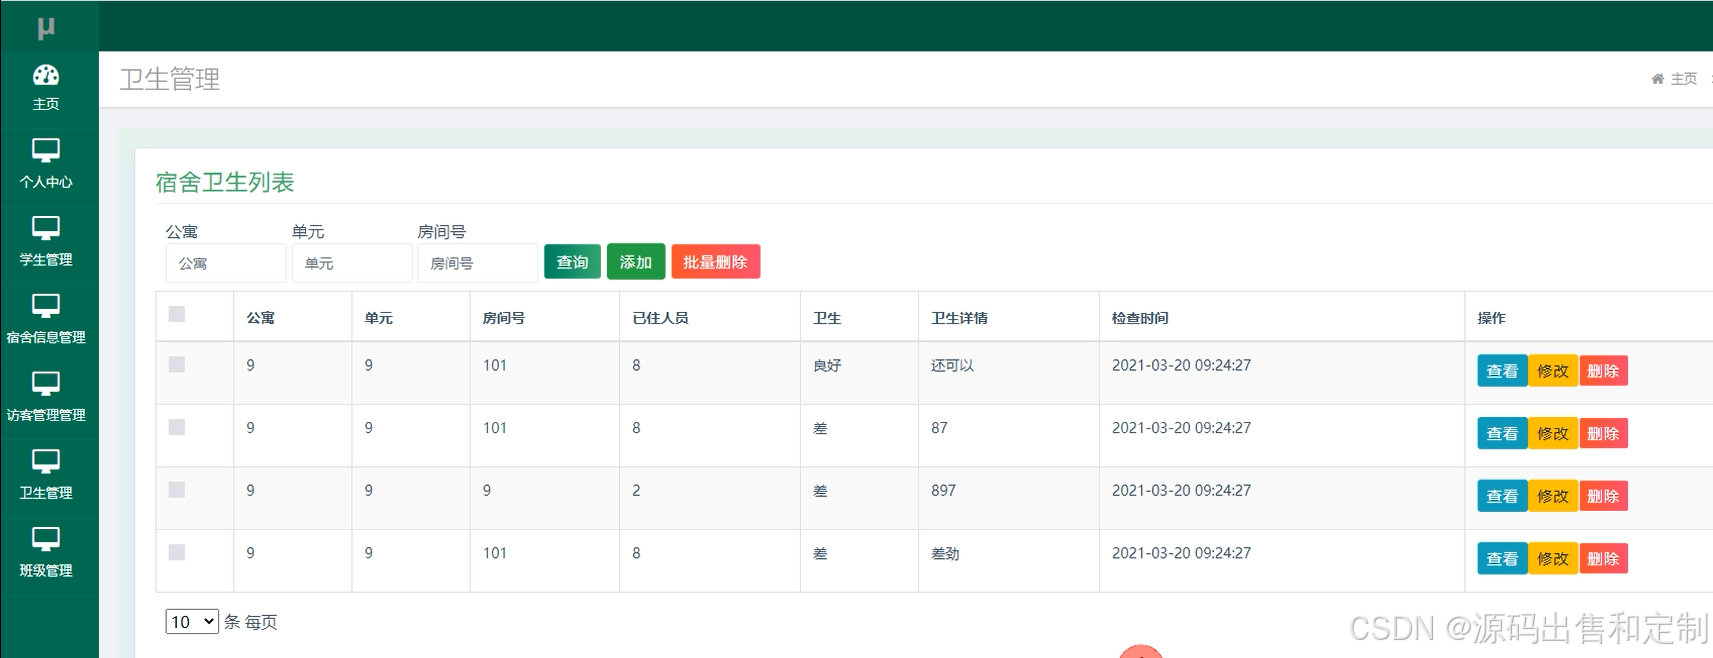Click 查看 for the 897 row
Image resolution: width=1713 pixels, height=658 pixels.
coord(1502,496)
